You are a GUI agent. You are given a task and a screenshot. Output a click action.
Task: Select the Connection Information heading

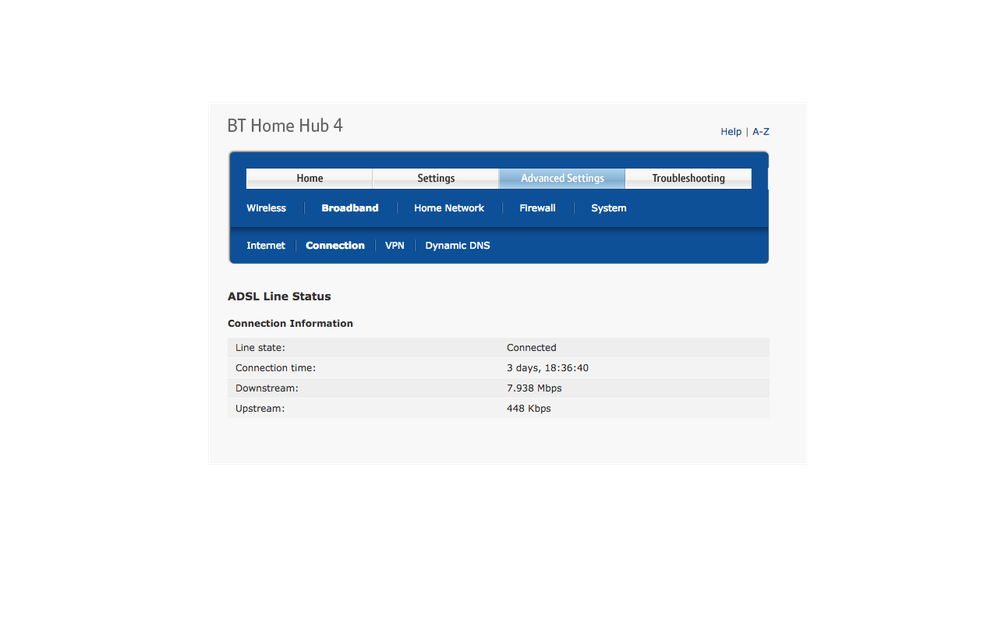[290, 323]
